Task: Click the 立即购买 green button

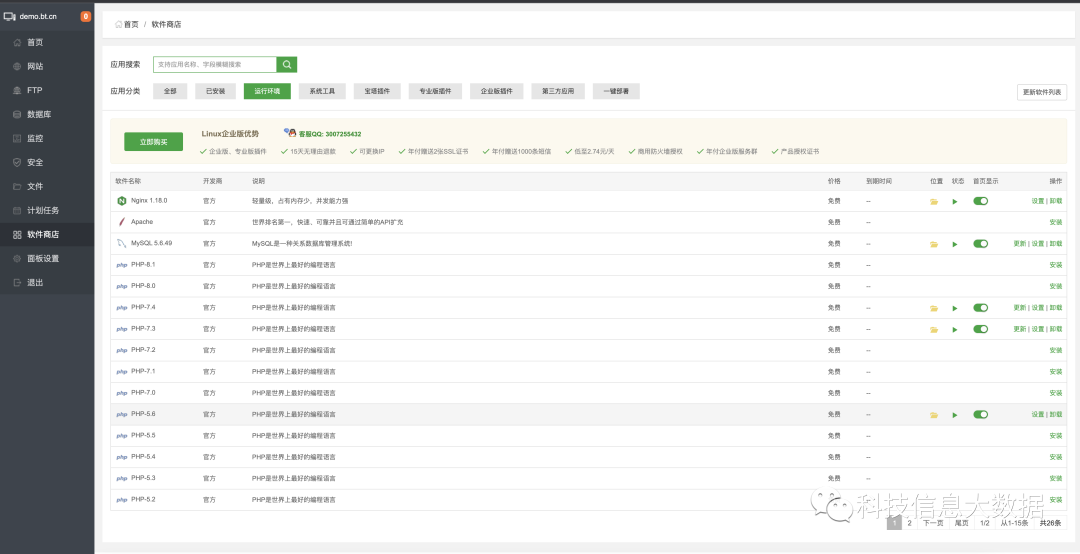Action: tap(153, 142)
